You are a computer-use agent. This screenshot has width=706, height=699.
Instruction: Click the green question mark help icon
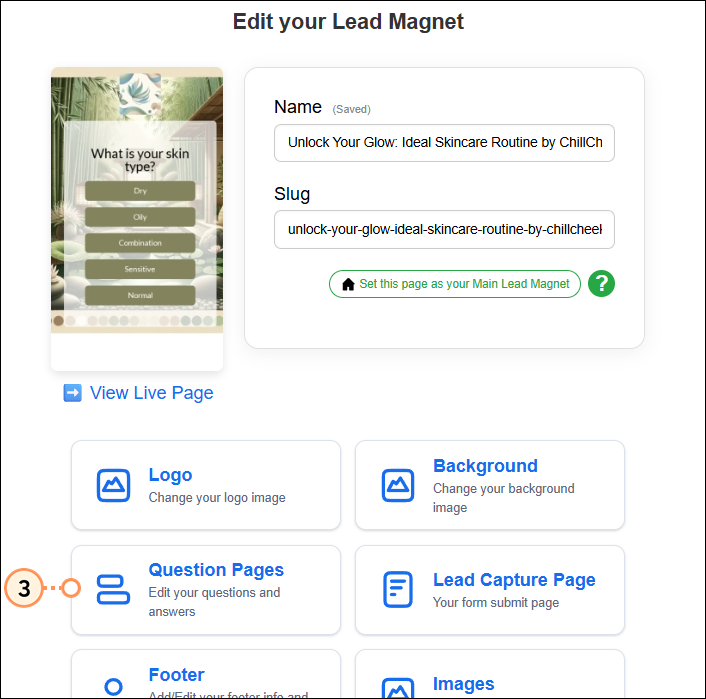(x=601, y=284)
